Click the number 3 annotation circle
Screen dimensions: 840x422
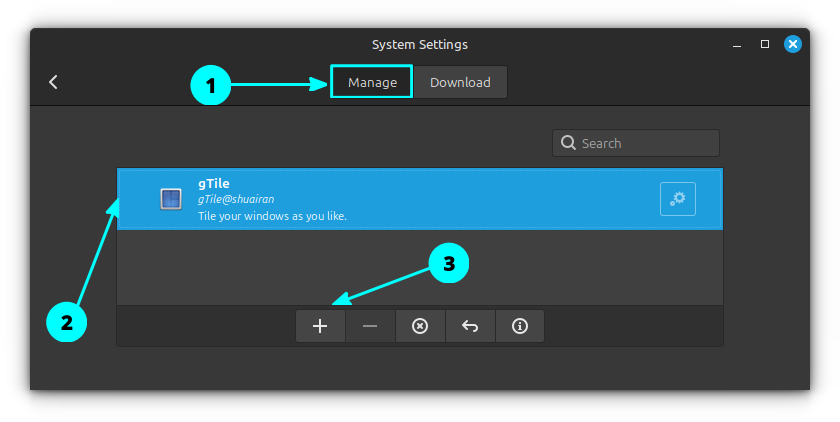click(x=449, y=264)
